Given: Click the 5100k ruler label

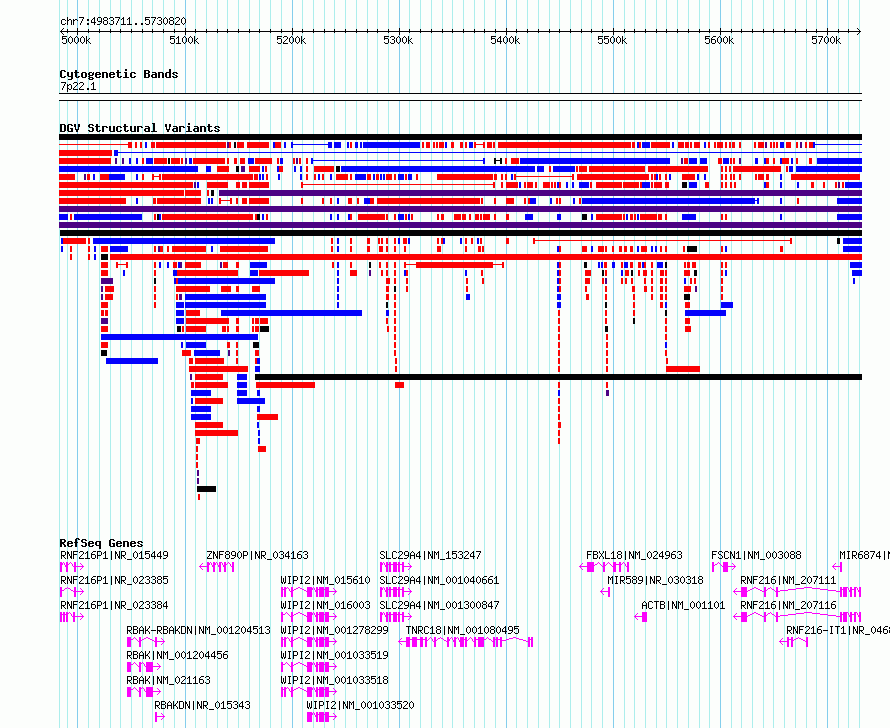Looking at the screenshot, I should pyautogui.click(x=184, y=40).
